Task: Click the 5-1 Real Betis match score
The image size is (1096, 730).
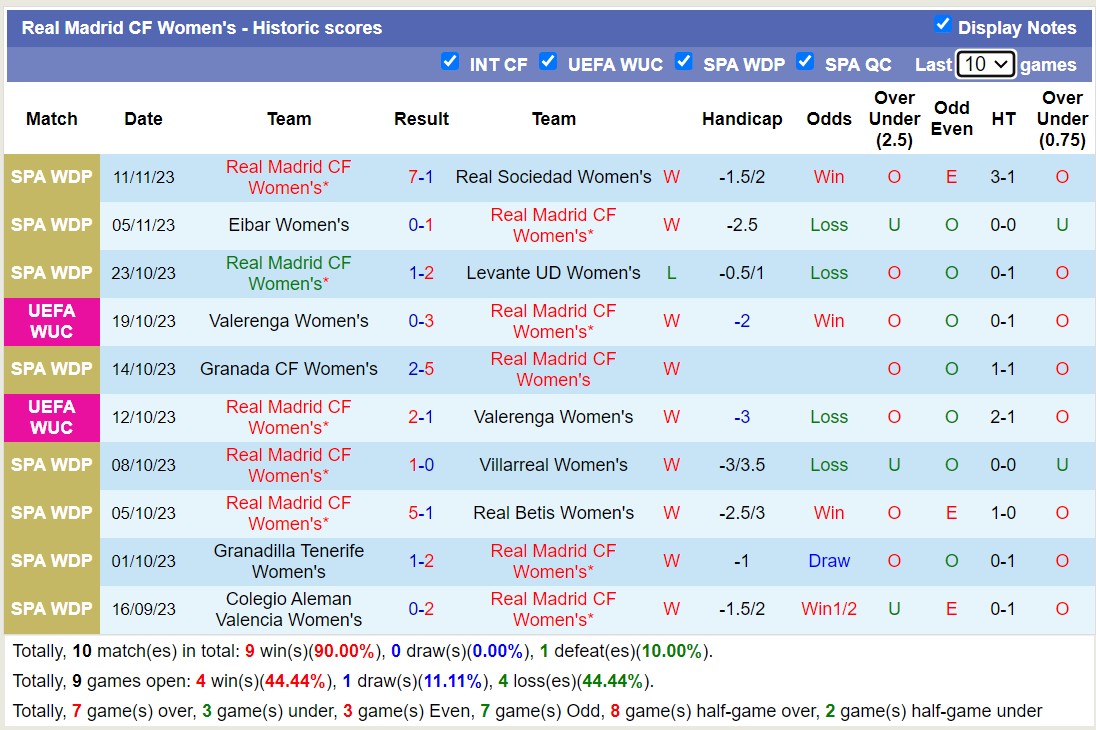Action: [421, 513]
